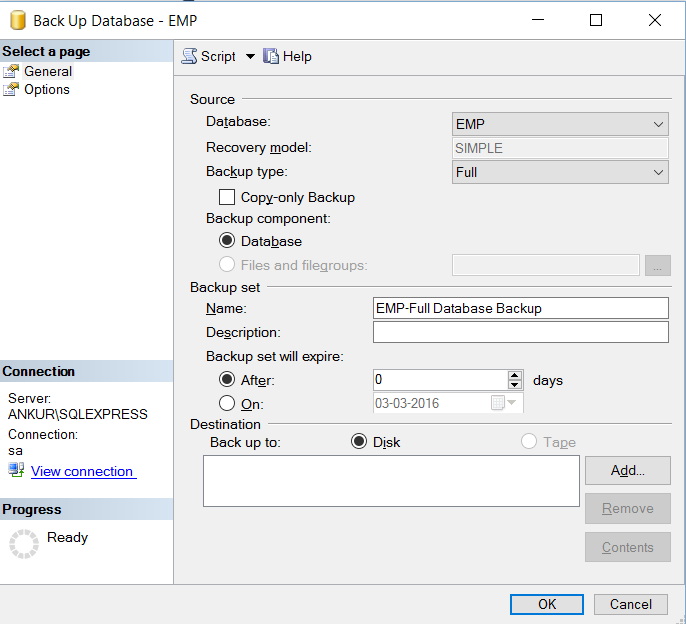
Task: Increase expire-after days with up arrow
Action: click(515, 375)
